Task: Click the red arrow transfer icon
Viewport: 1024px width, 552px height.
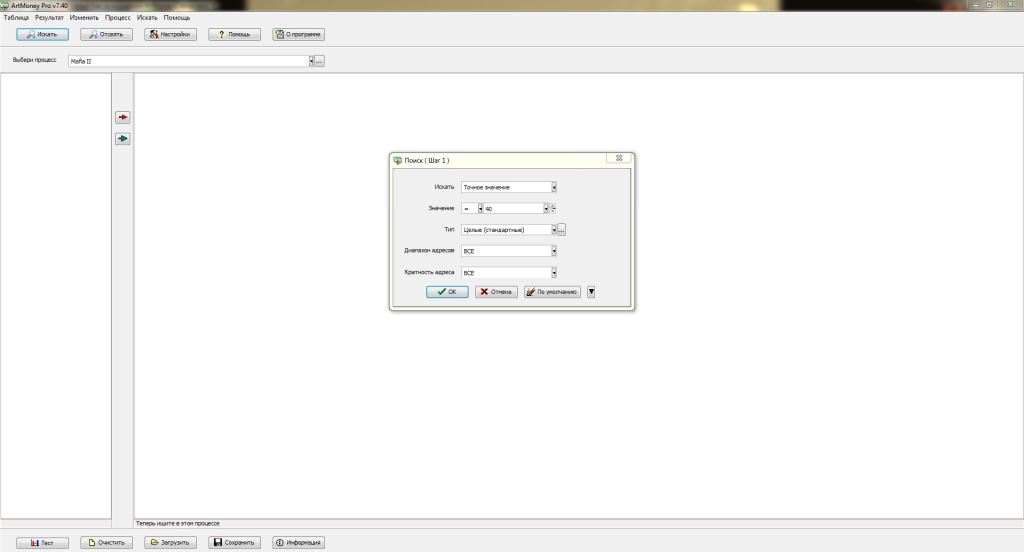Action: (123, 117)
